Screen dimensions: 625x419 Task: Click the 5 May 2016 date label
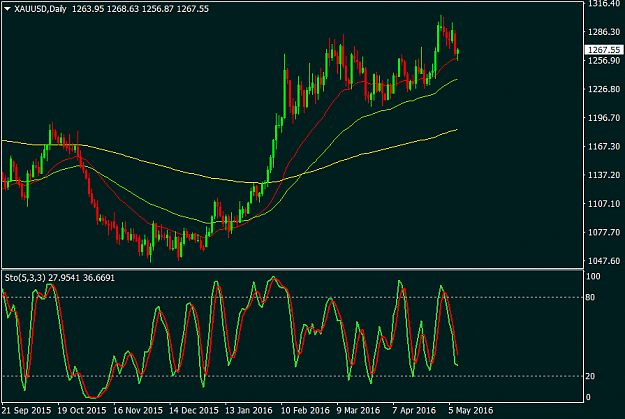click(471, 410)
